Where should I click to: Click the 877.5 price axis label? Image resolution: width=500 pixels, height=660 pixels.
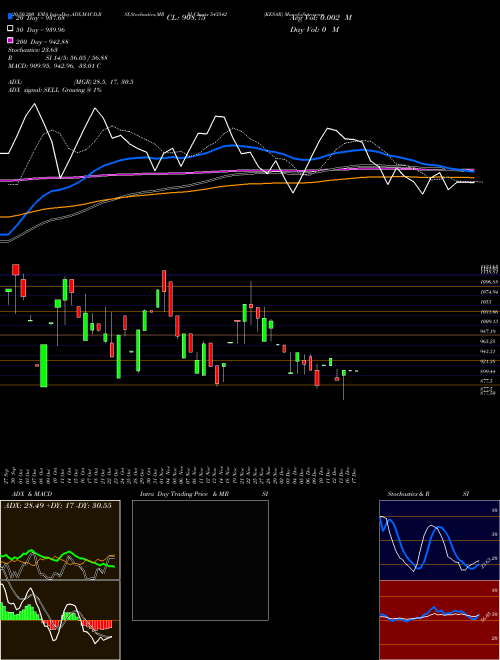[487, 381]
